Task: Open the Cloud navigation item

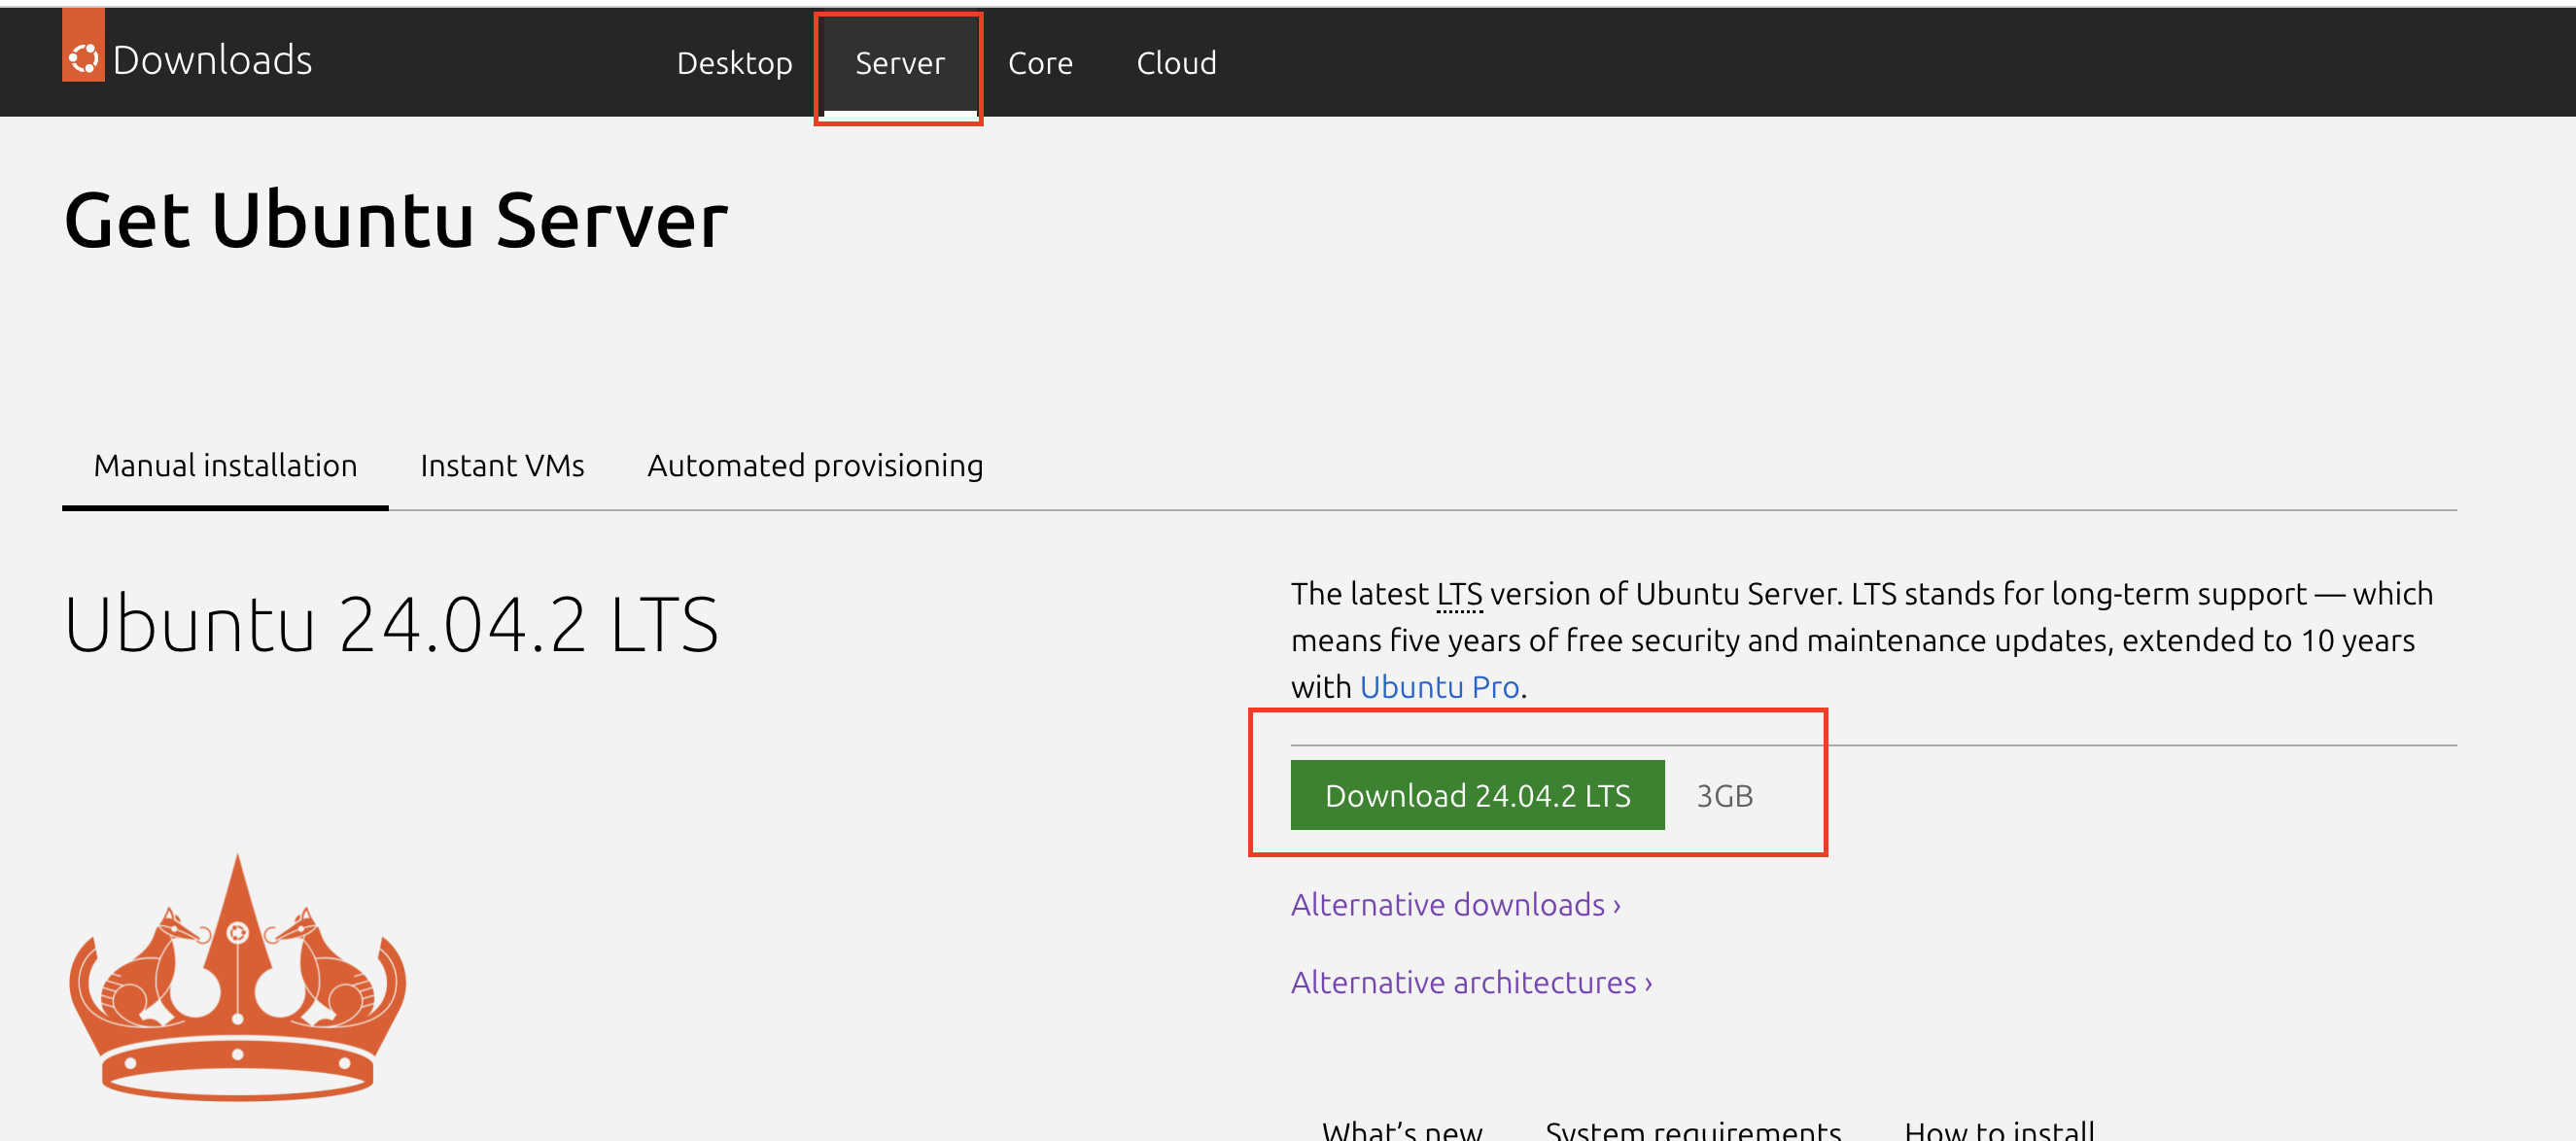Action: click(1176, 63)
